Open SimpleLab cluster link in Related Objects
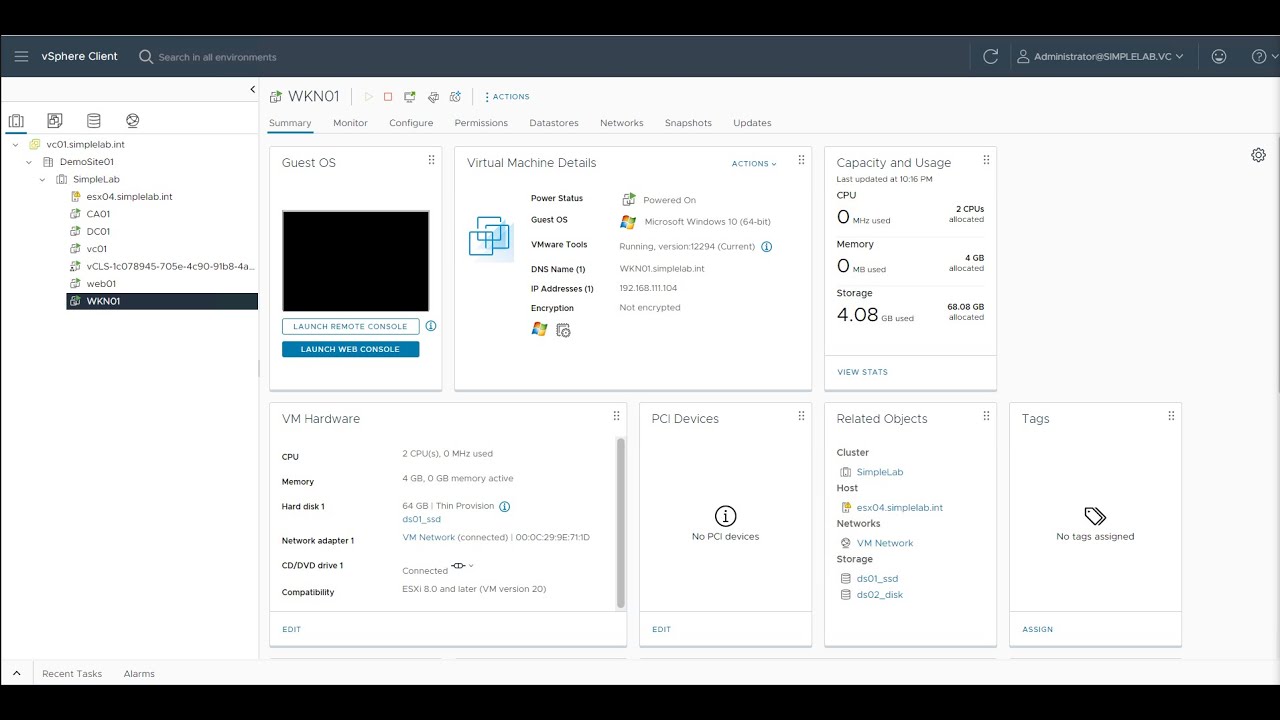 point(879,472)
